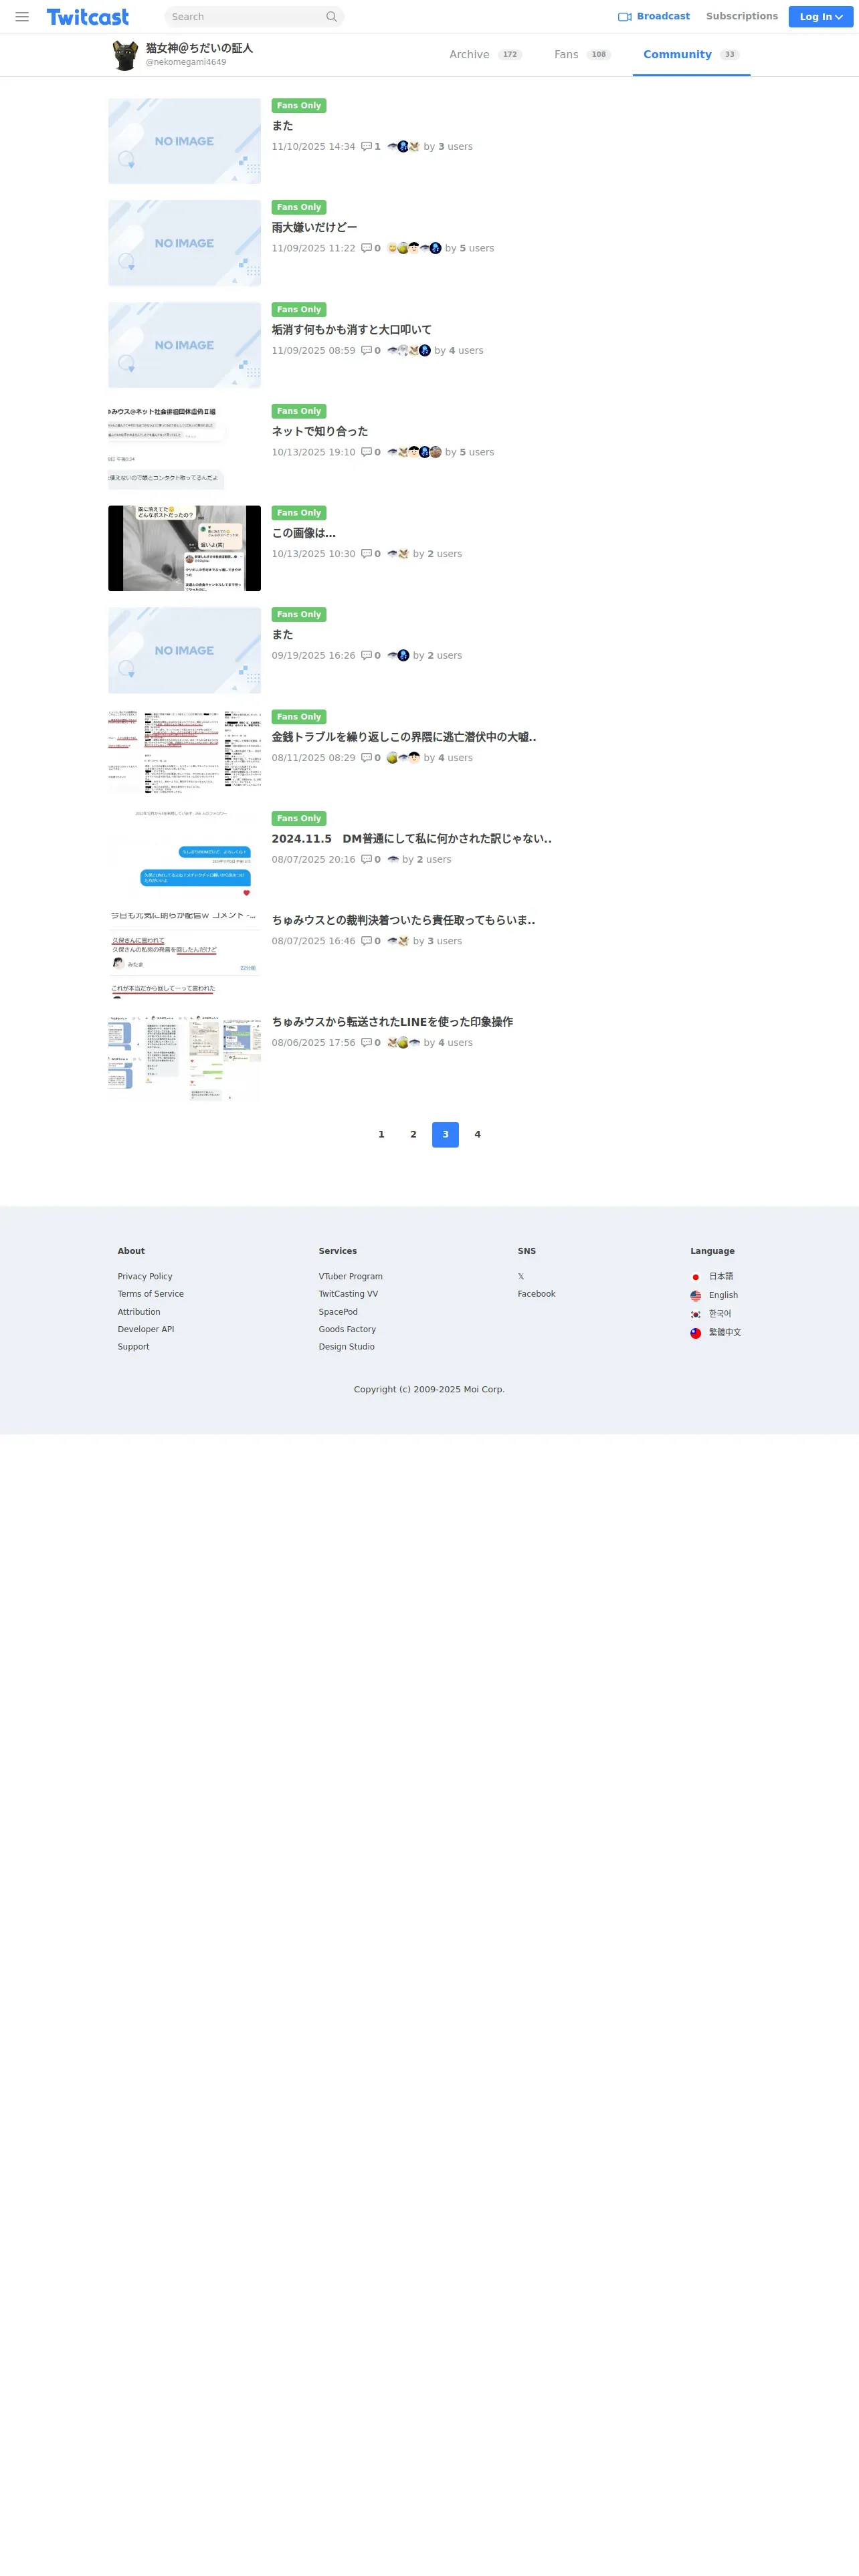This screenshot has width=859, height=2576.
Task: Open the Facebook link in footer
Action: point(537,1295)
